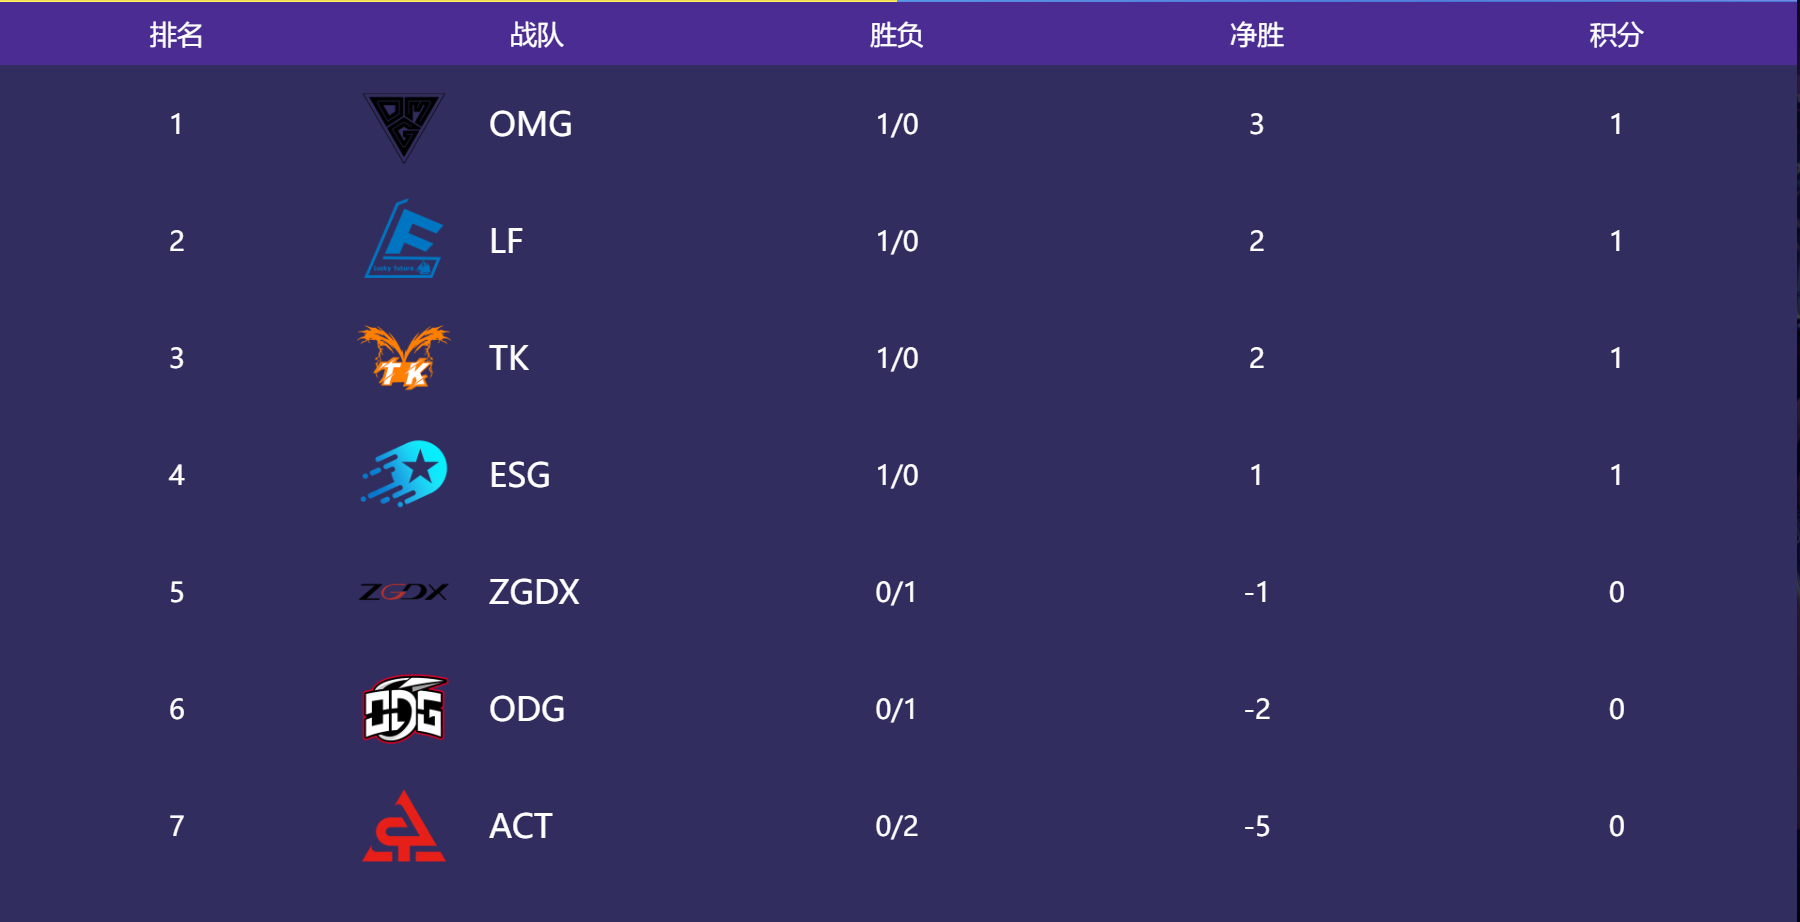Click the ESG comet star logo
The height and width of the screenshot is (922, 1800).
pyautogui.click(x=404, y=474)
